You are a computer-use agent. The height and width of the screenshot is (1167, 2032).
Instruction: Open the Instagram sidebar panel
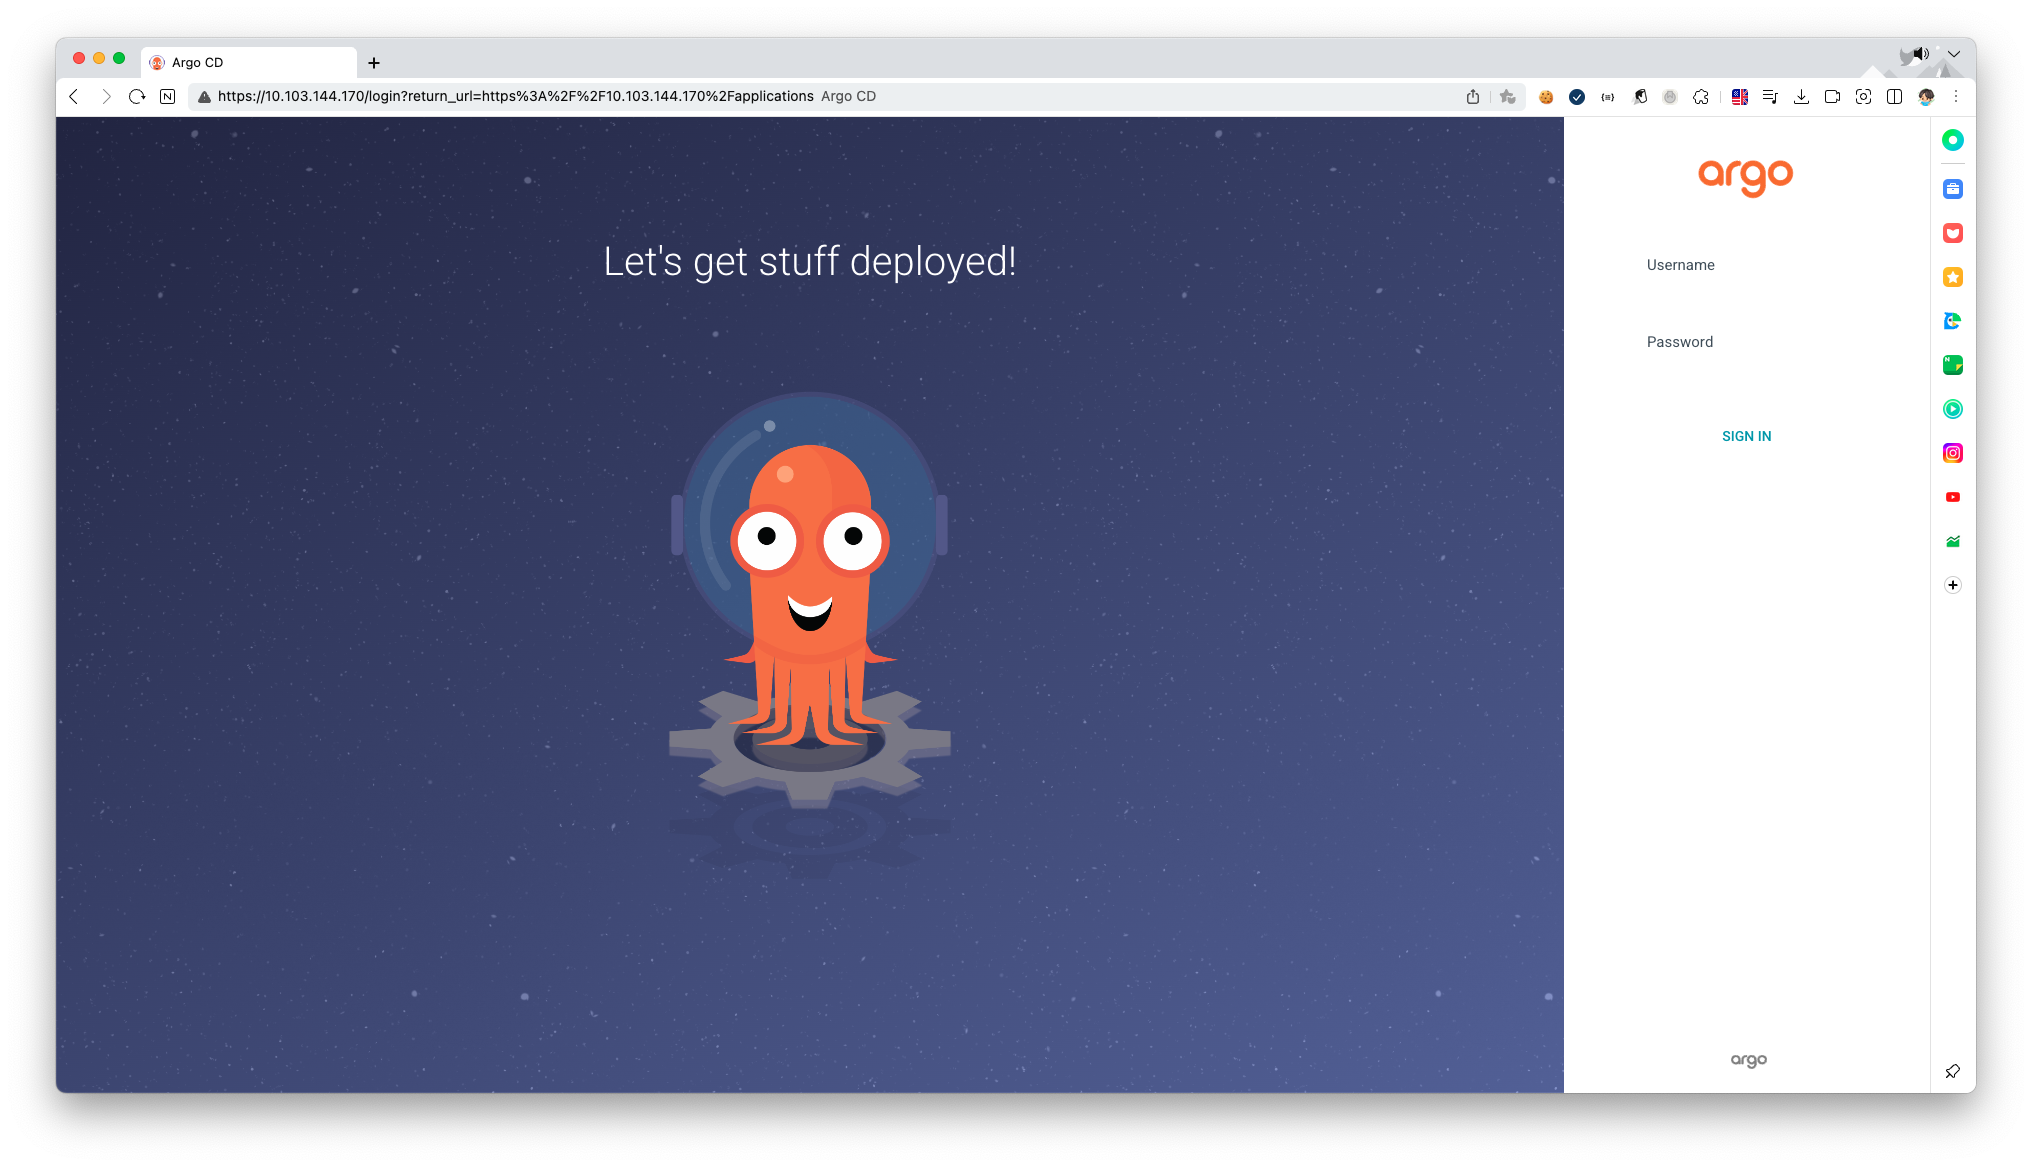pos(1952,453)
